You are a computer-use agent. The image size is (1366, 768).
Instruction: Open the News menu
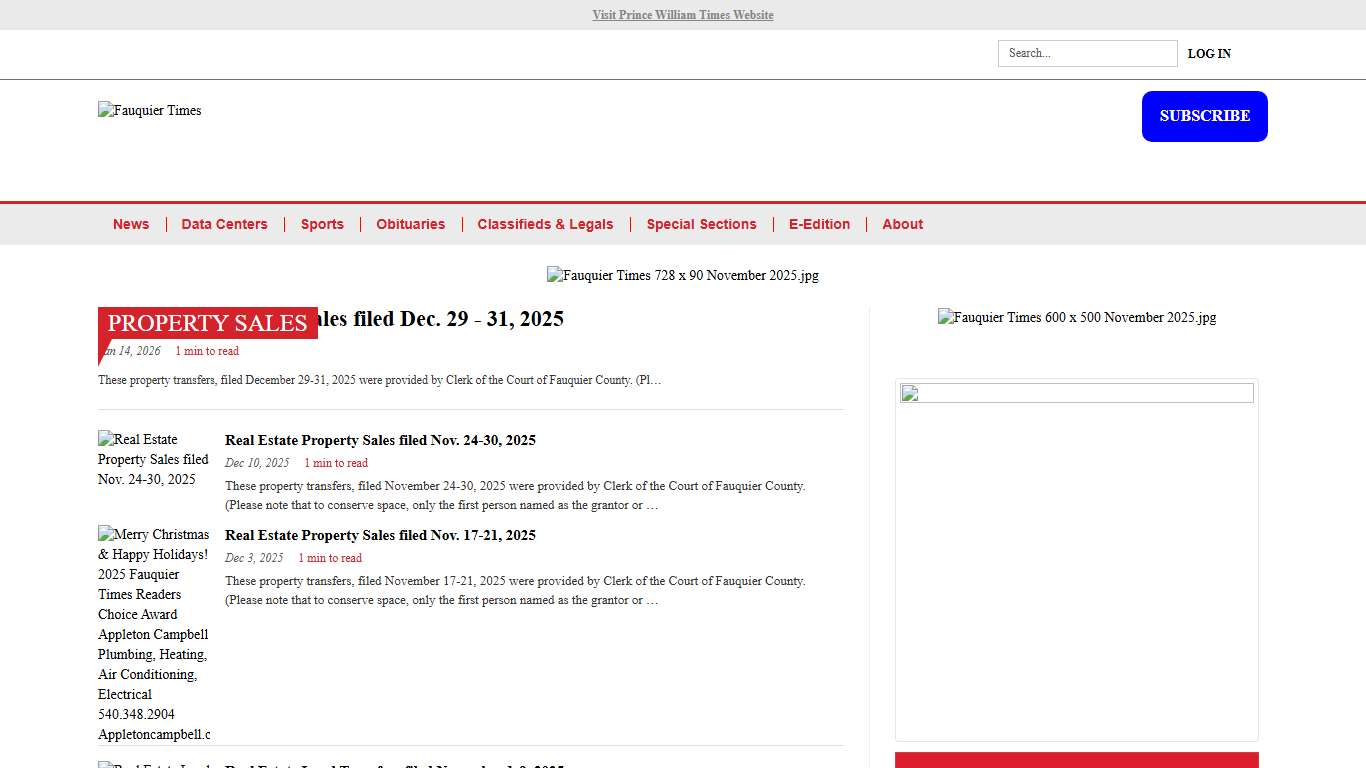131,224
